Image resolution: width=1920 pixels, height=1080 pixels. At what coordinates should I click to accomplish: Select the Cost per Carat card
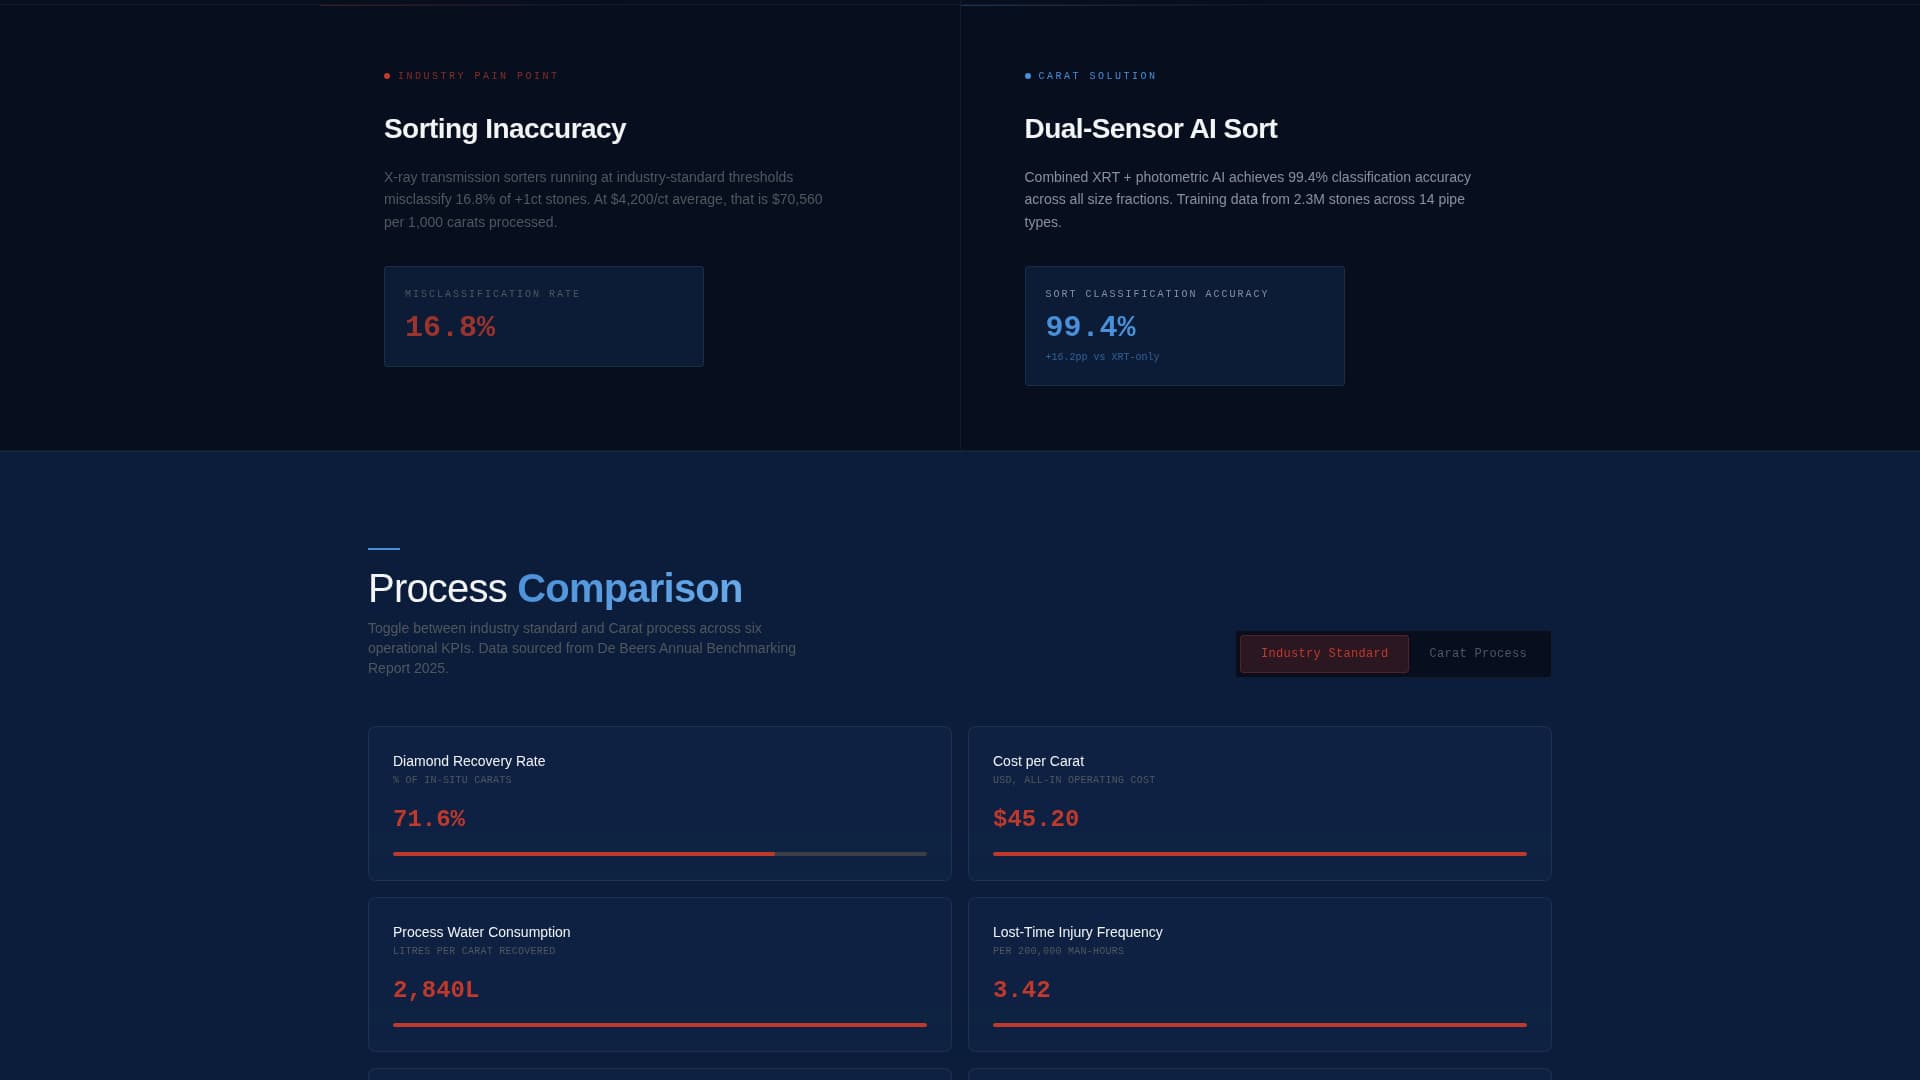[x=1259, y=802]
